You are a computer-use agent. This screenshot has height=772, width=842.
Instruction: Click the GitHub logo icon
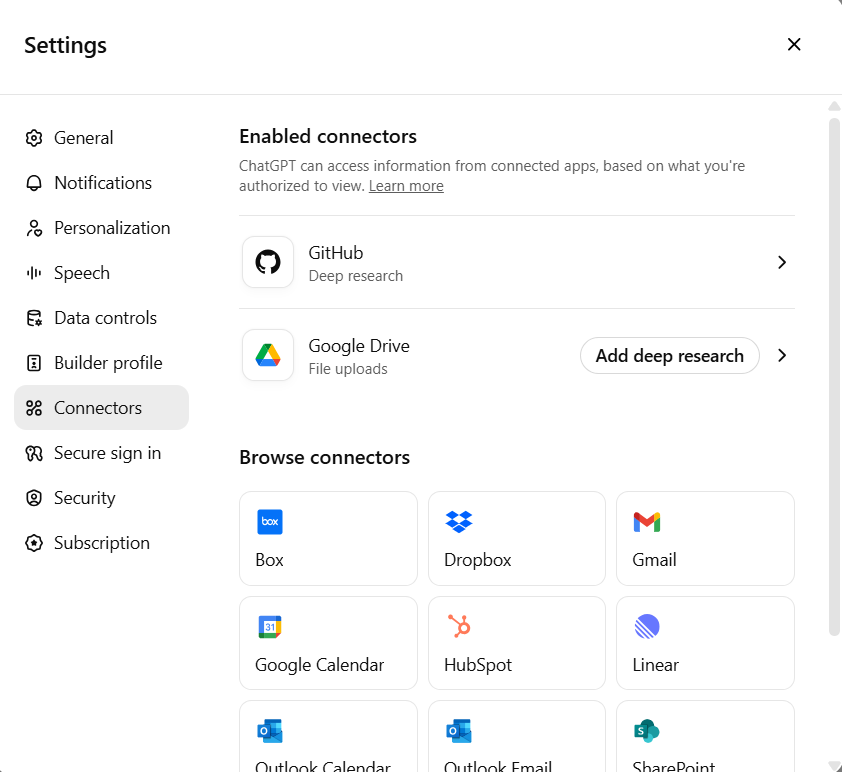click(x=268, y=263)
